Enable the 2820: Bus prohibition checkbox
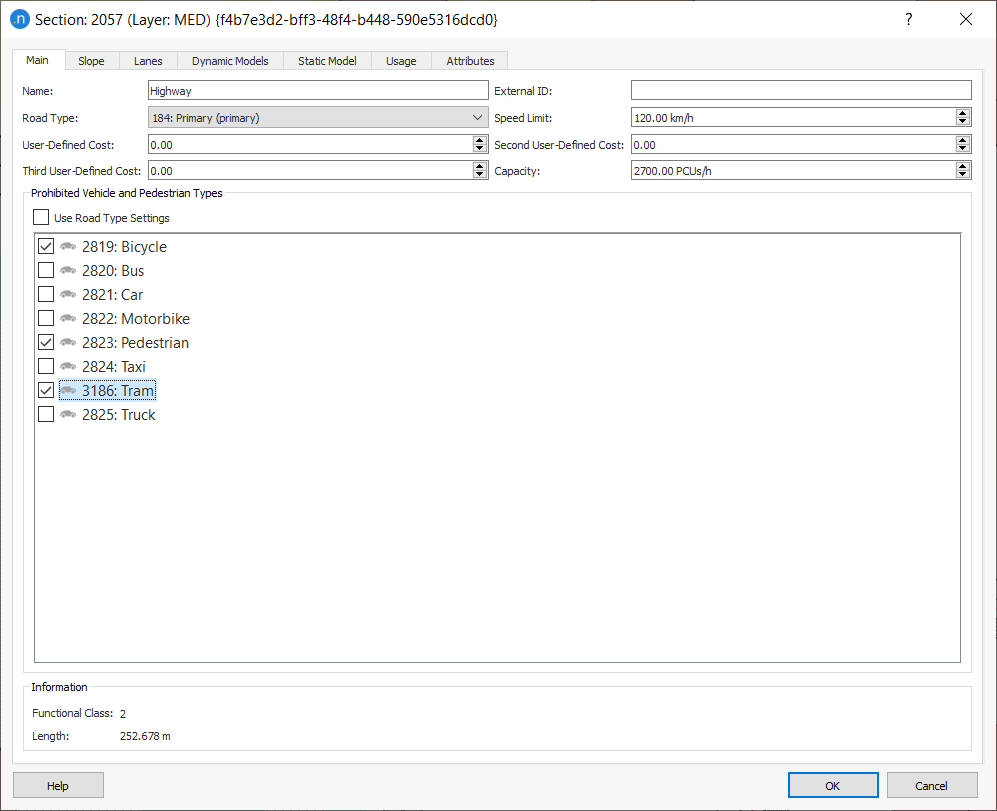Image resolution: width=997 pixels, height=811 pixels. coord(45,270)
